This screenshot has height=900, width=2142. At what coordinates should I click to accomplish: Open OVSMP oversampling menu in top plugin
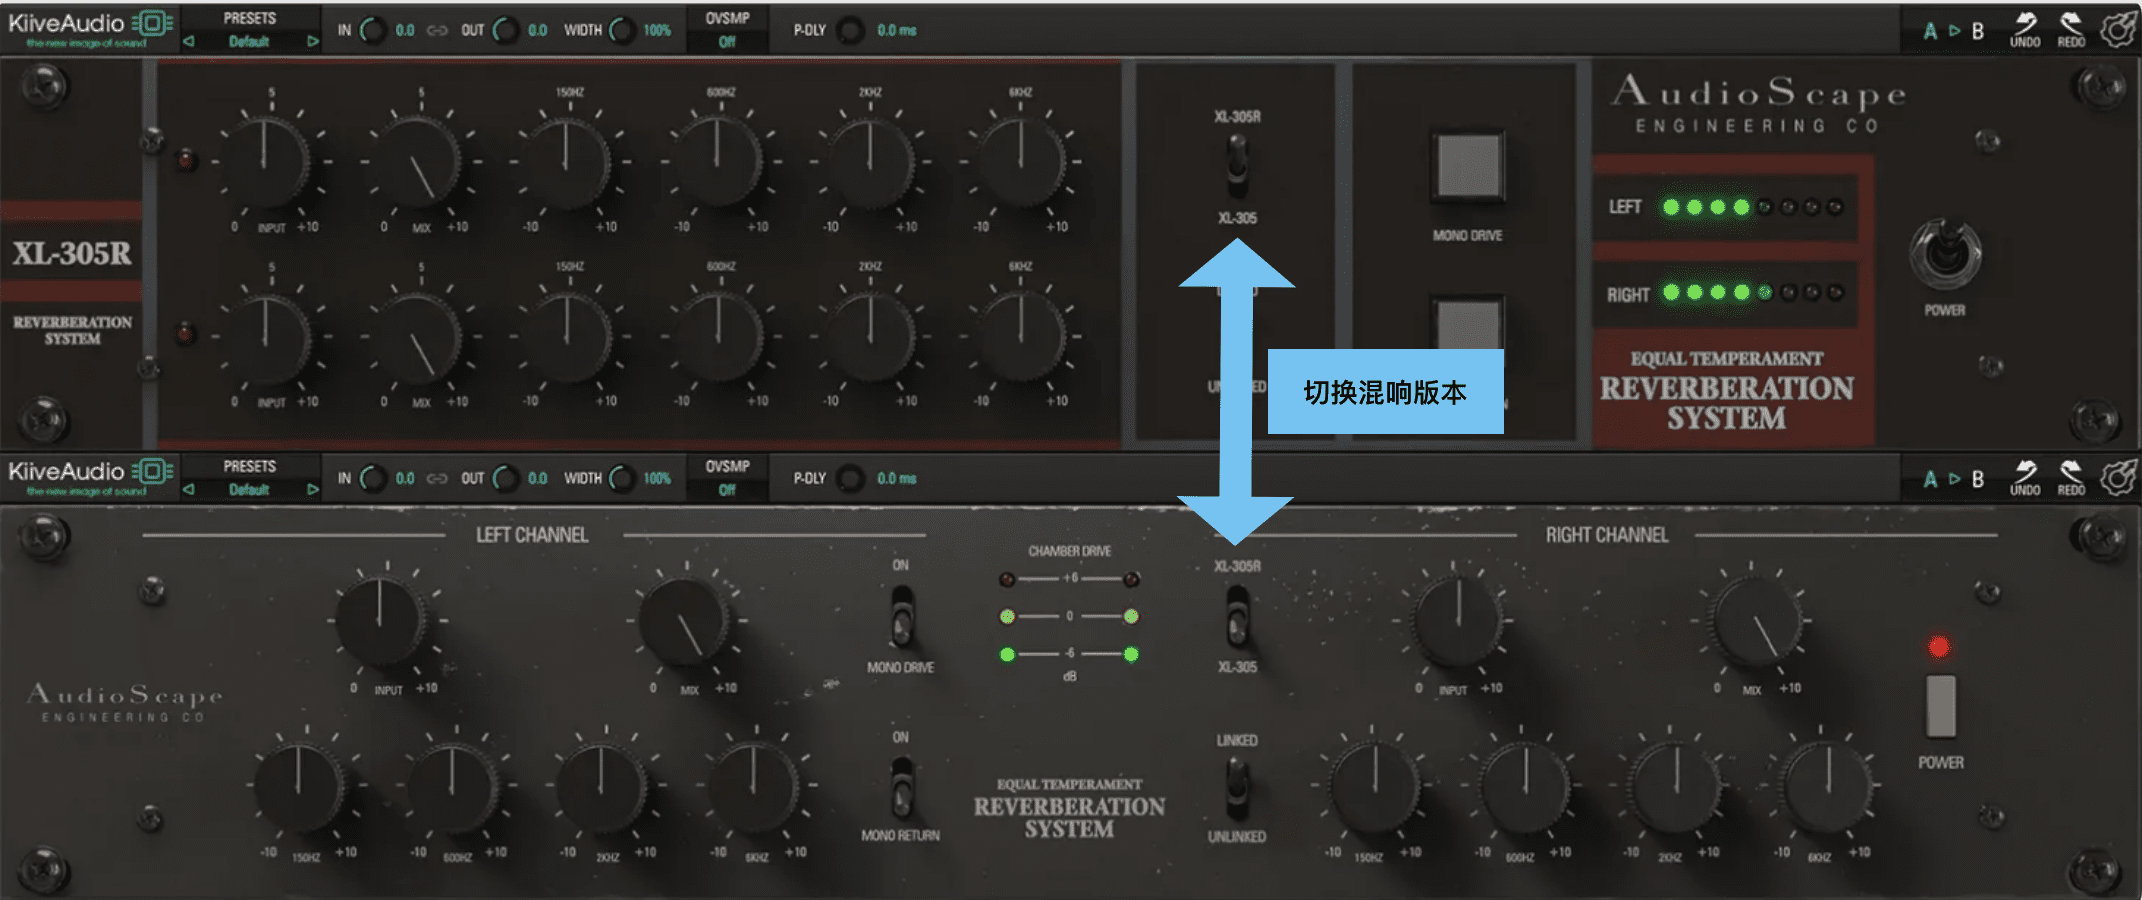tap(727, 30)
